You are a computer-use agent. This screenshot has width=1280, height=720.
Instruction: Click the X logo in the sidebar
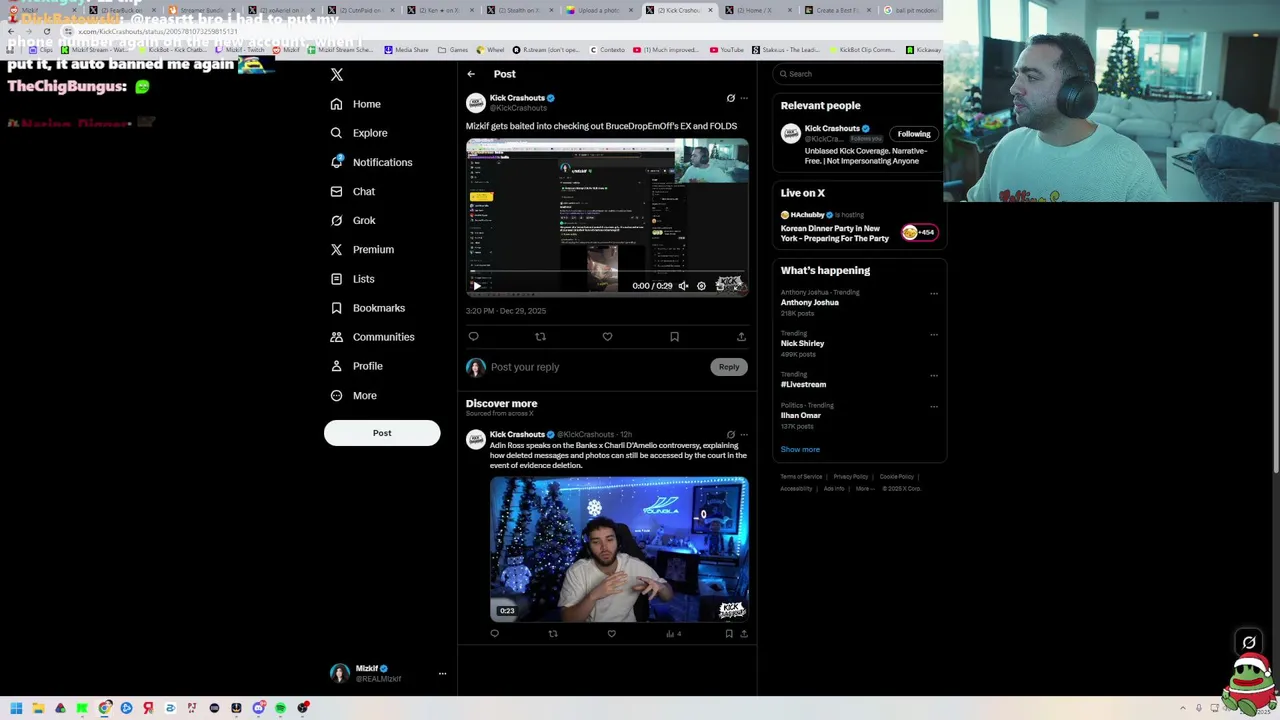[x=337, y=75]
